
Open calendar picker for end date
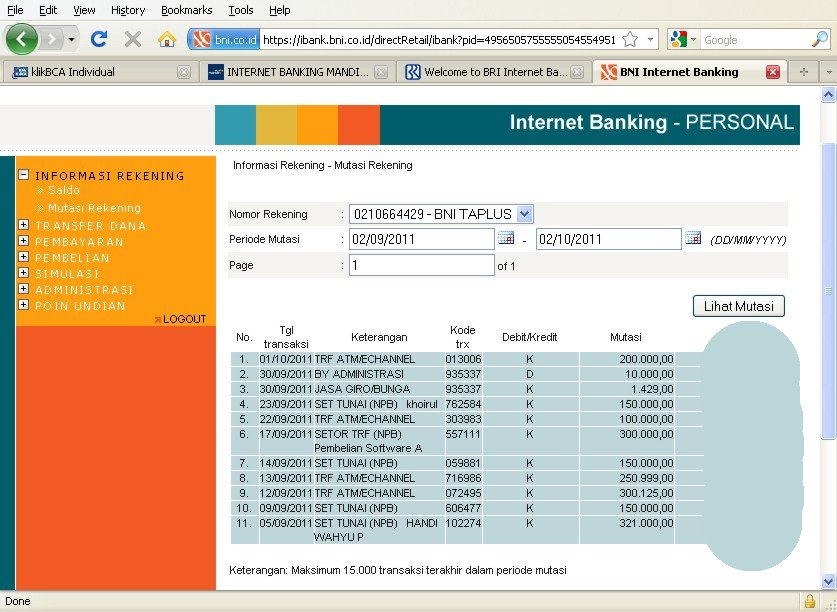pyautogui.click(x=693, y=238)
